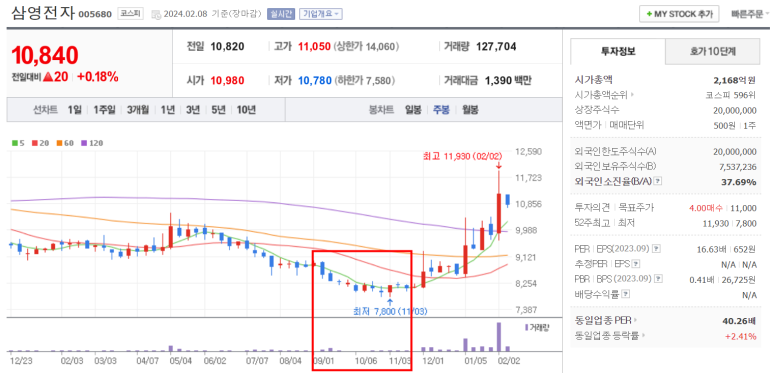This screenshot has height=373, width=773.
Task: Click the 최저 7,800 (11/03) chart marker
Action: tap(390, 311)
